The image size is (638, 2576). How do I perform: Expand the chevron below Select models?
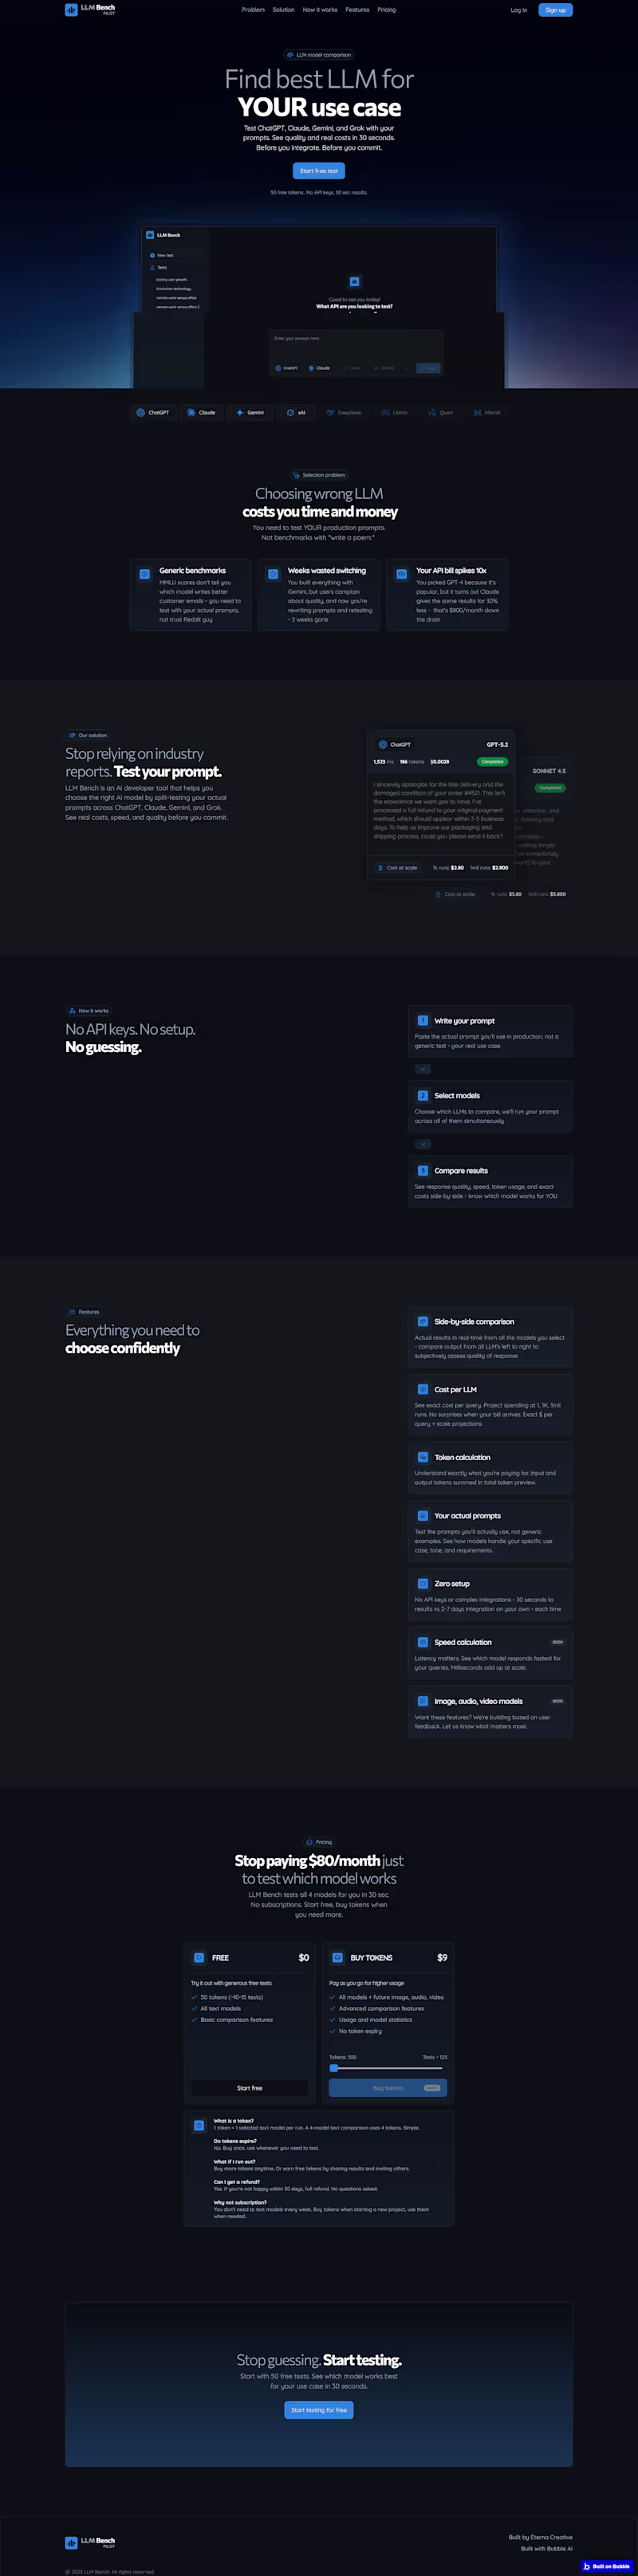tap(422, 1144)
